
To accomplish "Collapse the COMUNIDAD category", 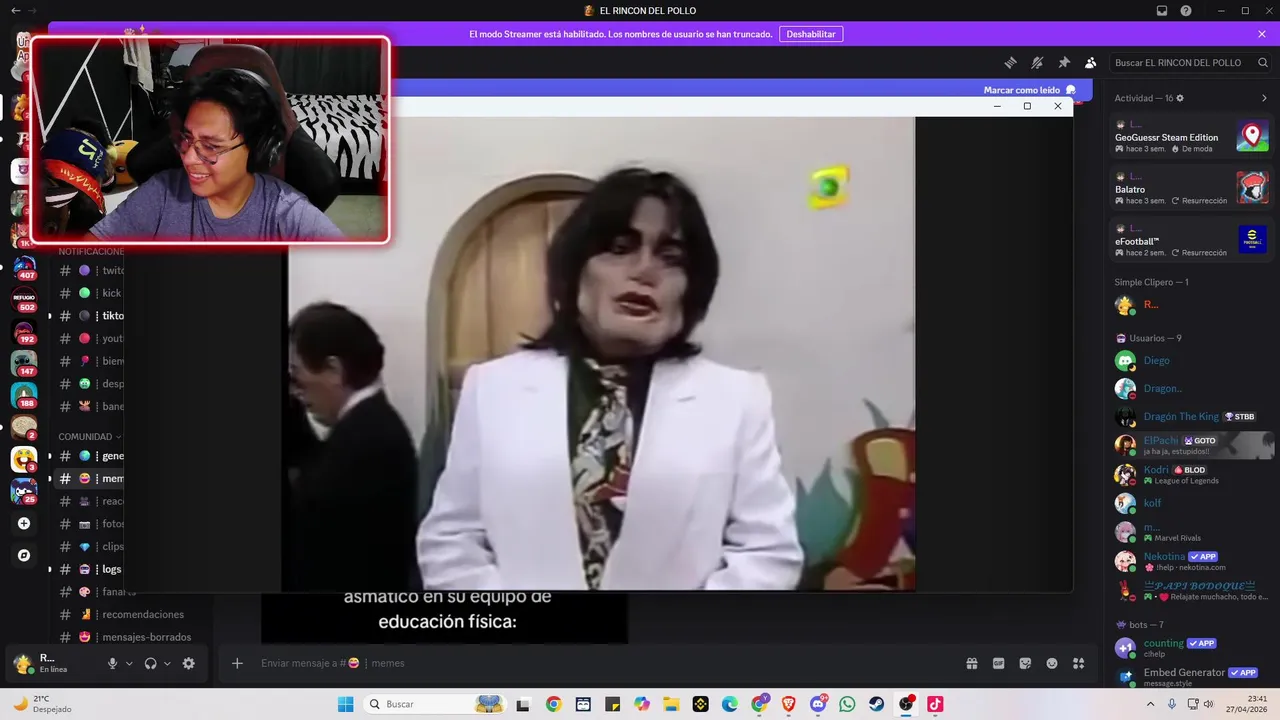I will [x=89, y=437].
